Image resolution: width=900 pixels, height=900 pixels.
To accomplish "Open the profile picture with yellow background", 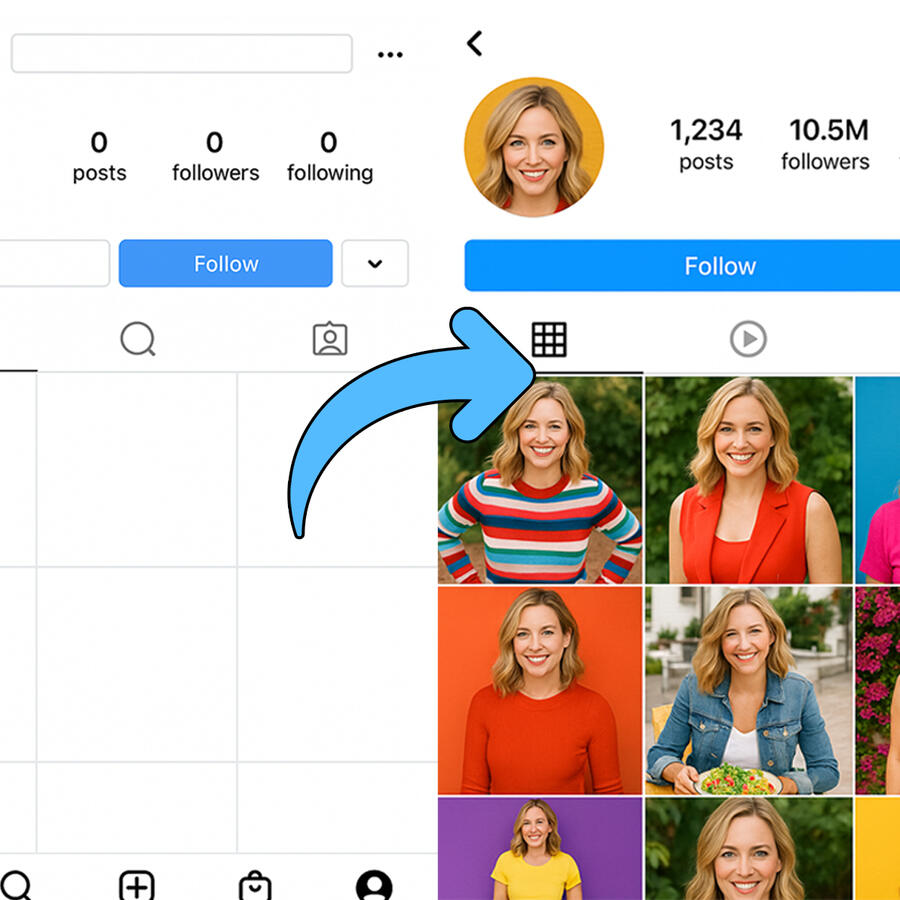I will [x=534, y=147].
